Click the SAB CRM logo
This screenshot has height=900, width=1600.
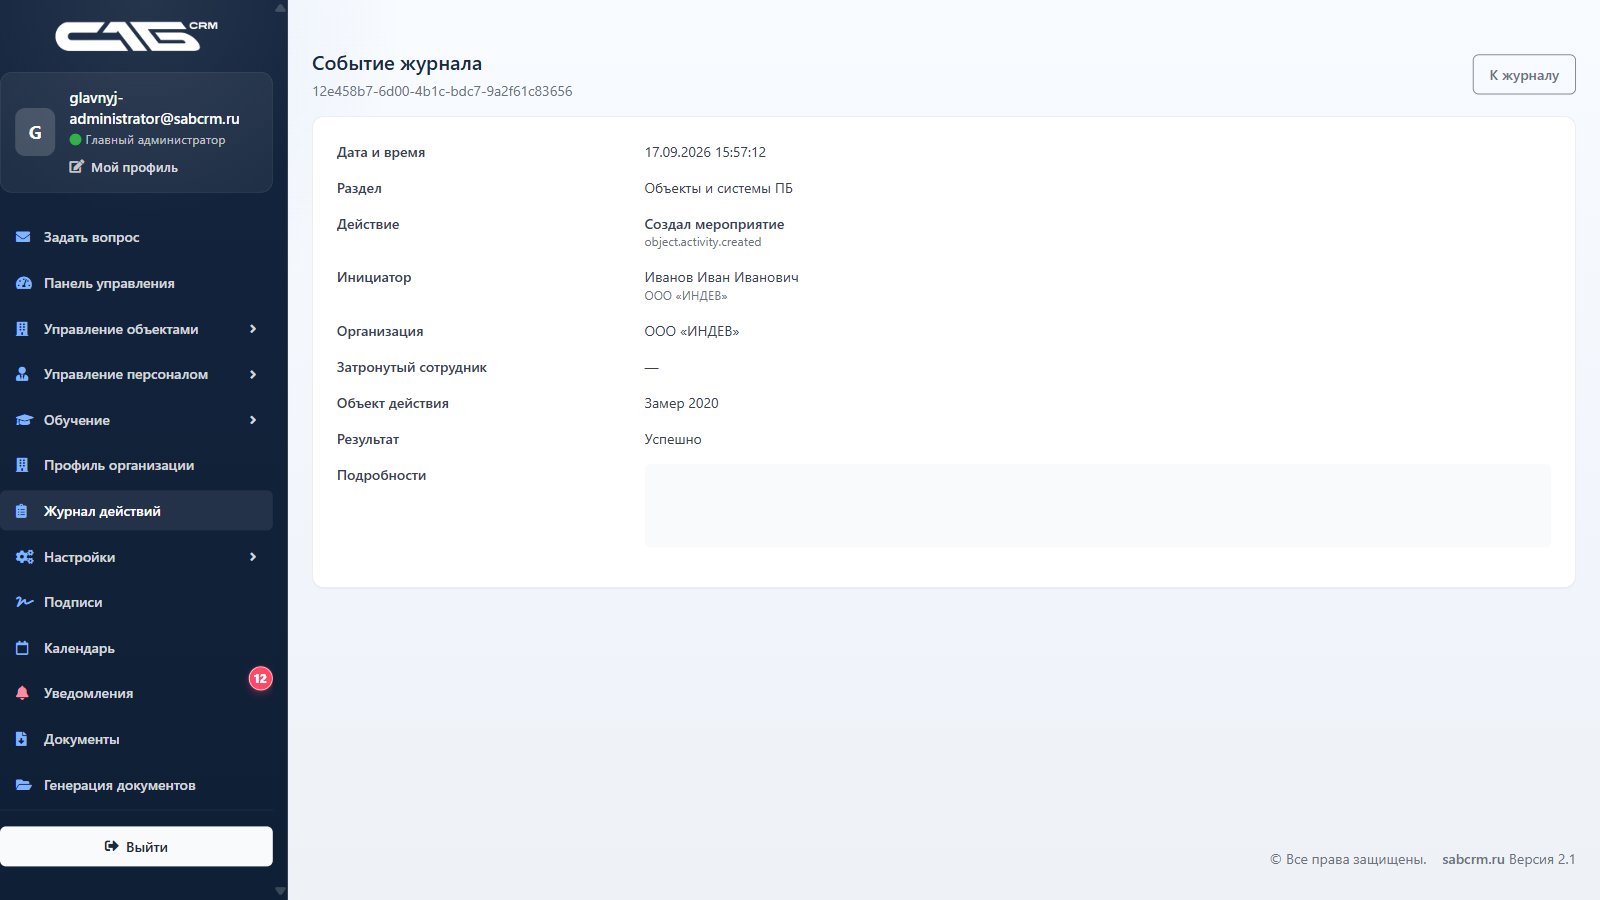coord(136,36)
